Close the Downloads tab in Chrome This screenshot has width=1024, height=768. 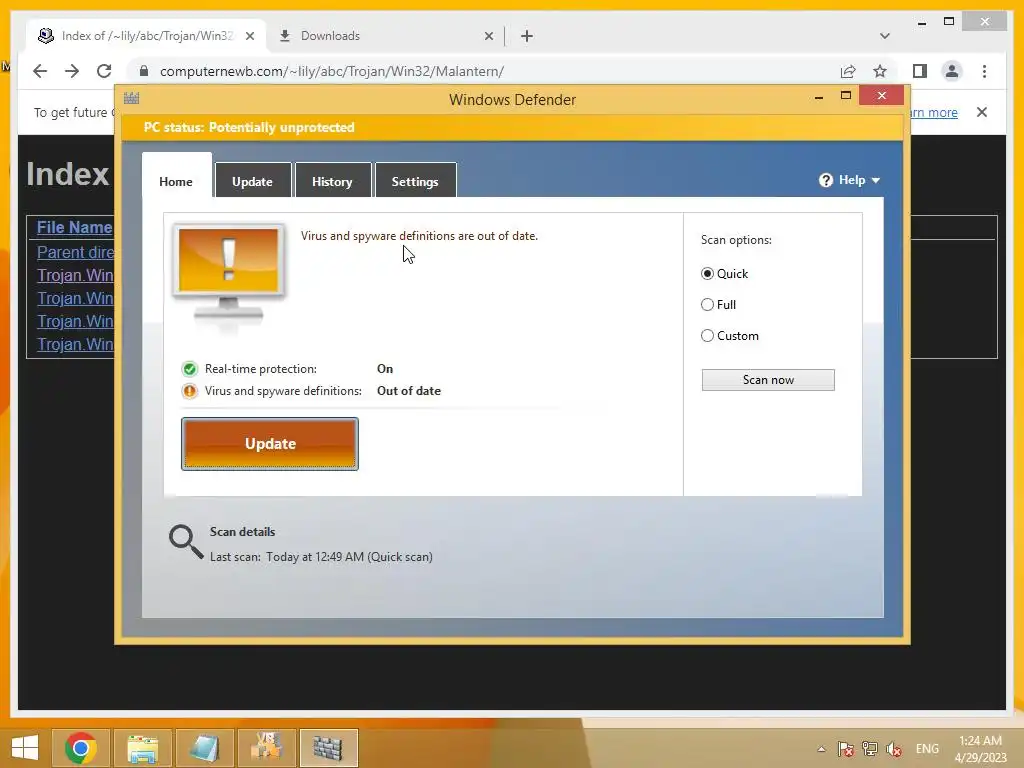pyautogui.click(x=488, y=36)
